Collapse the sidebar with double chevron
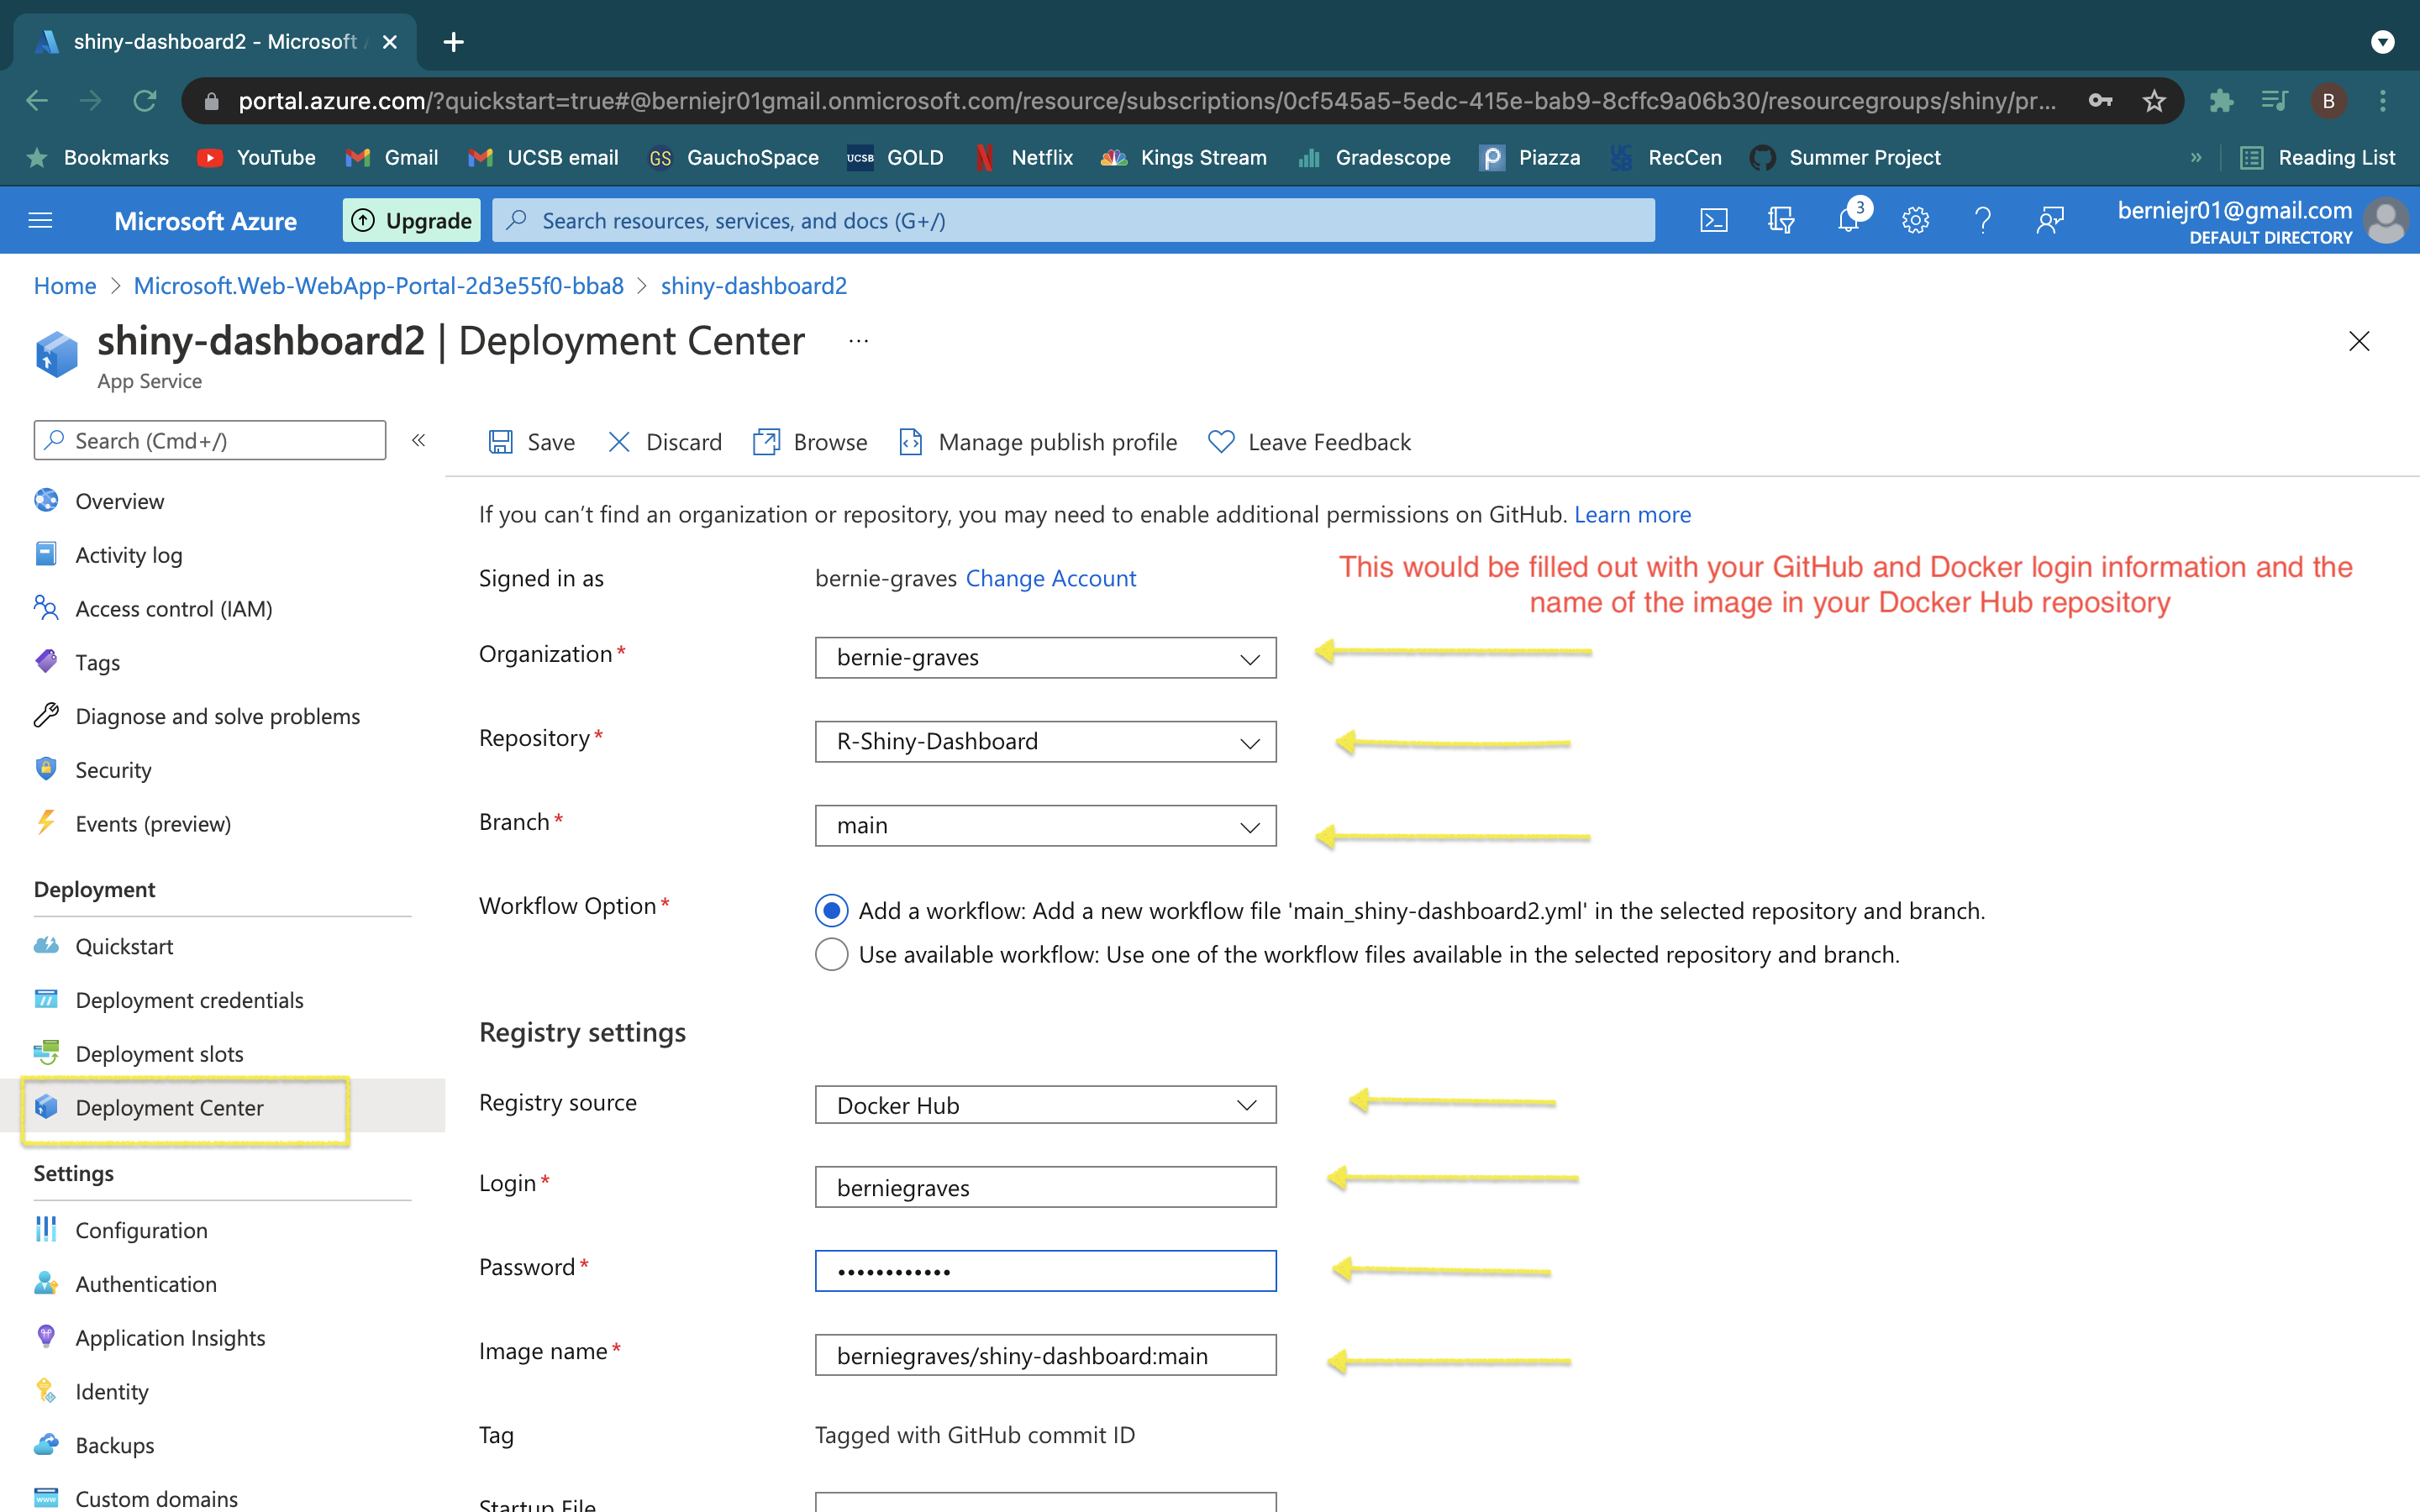Image resolution: width=2420 pixels, height=1512 pixels. [419, 441]
